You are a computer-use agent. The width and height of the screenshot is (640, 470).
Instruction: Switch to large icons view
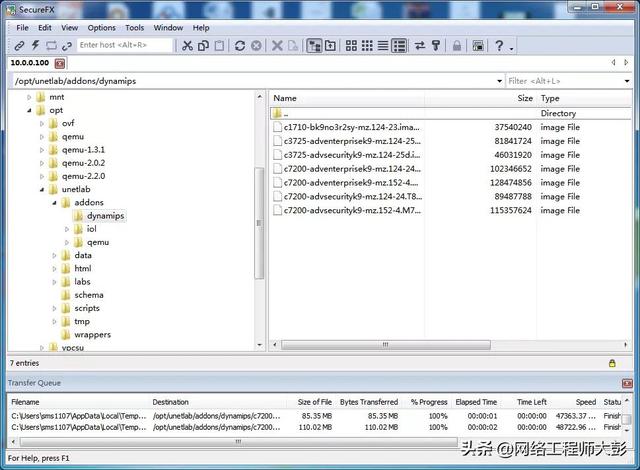coord(351,45)
